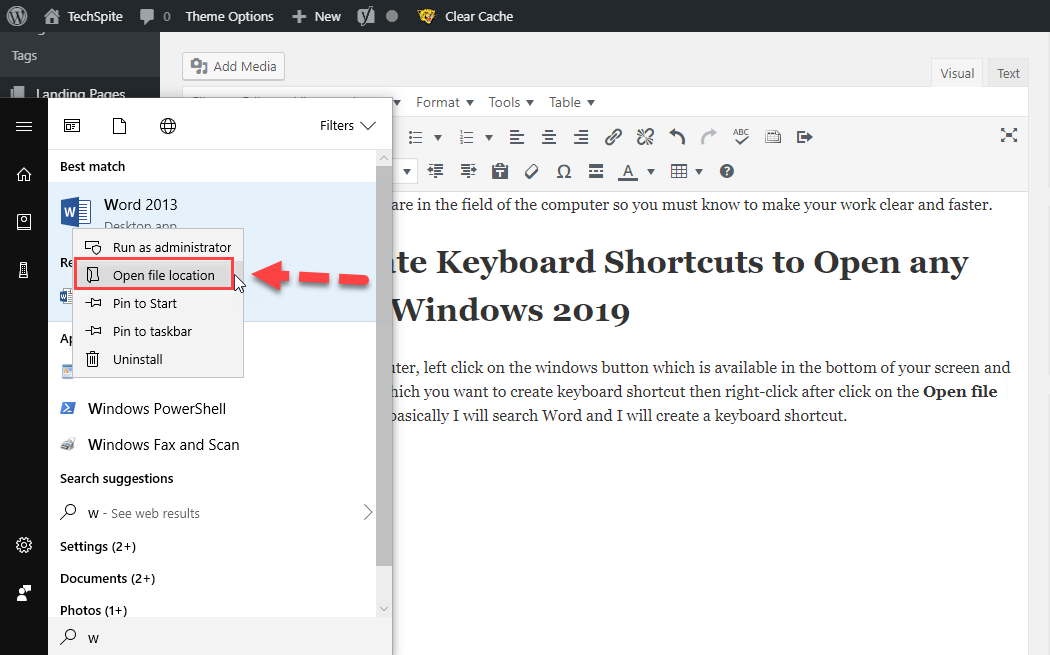This screenshot has width=1050, height=655.
Task: Choose Pin to taskbar in context menu
Action: pos(152,331)
